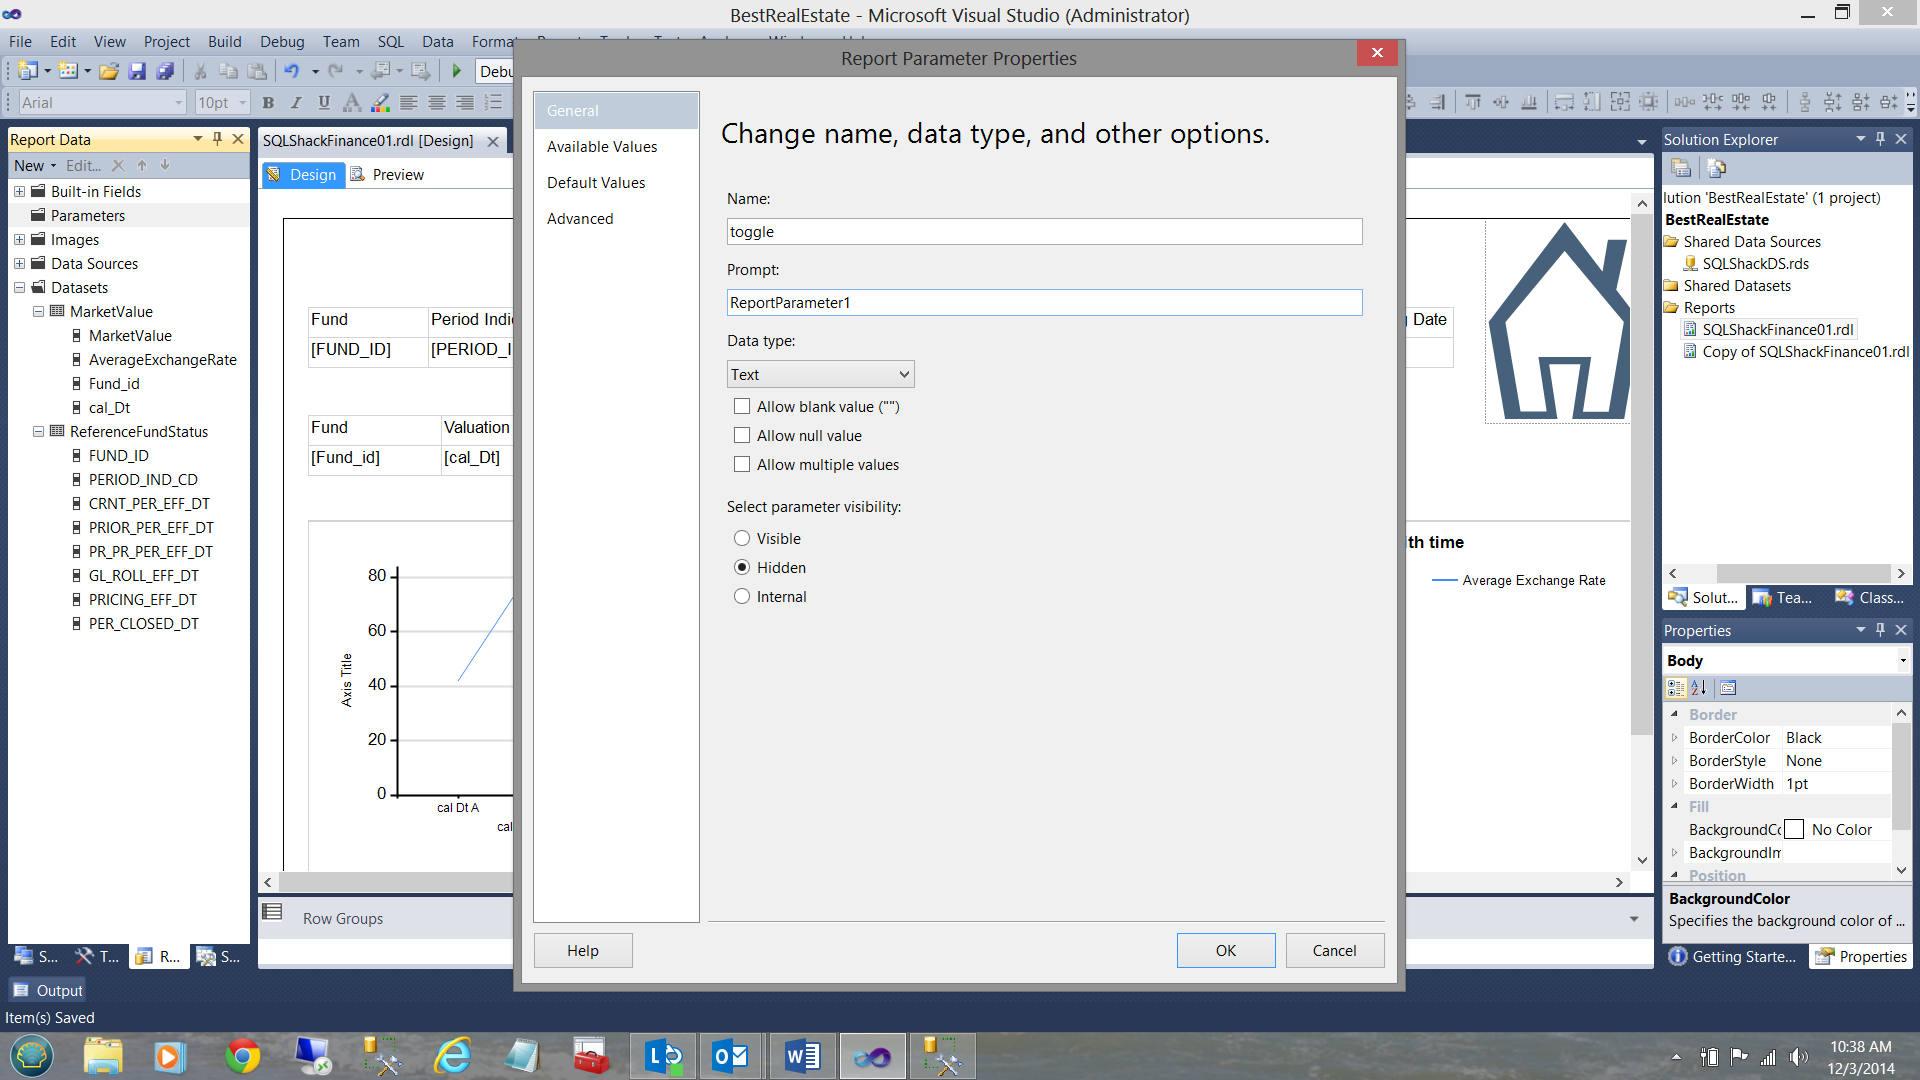Image resolution: width=1920 pixels, height=1080 pixels.
Task: Click the Categorized properties view icon
Action: (1676, 688)
